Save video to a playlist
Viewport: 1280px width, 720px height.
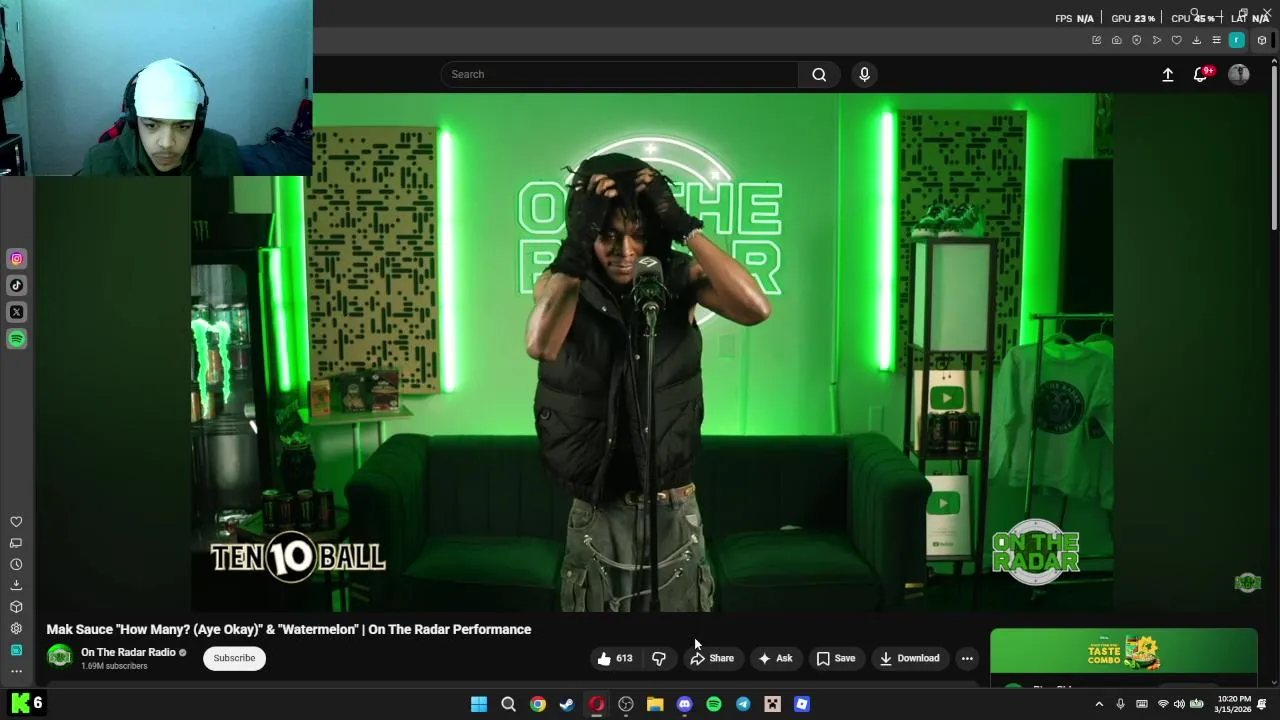(836, 658)
